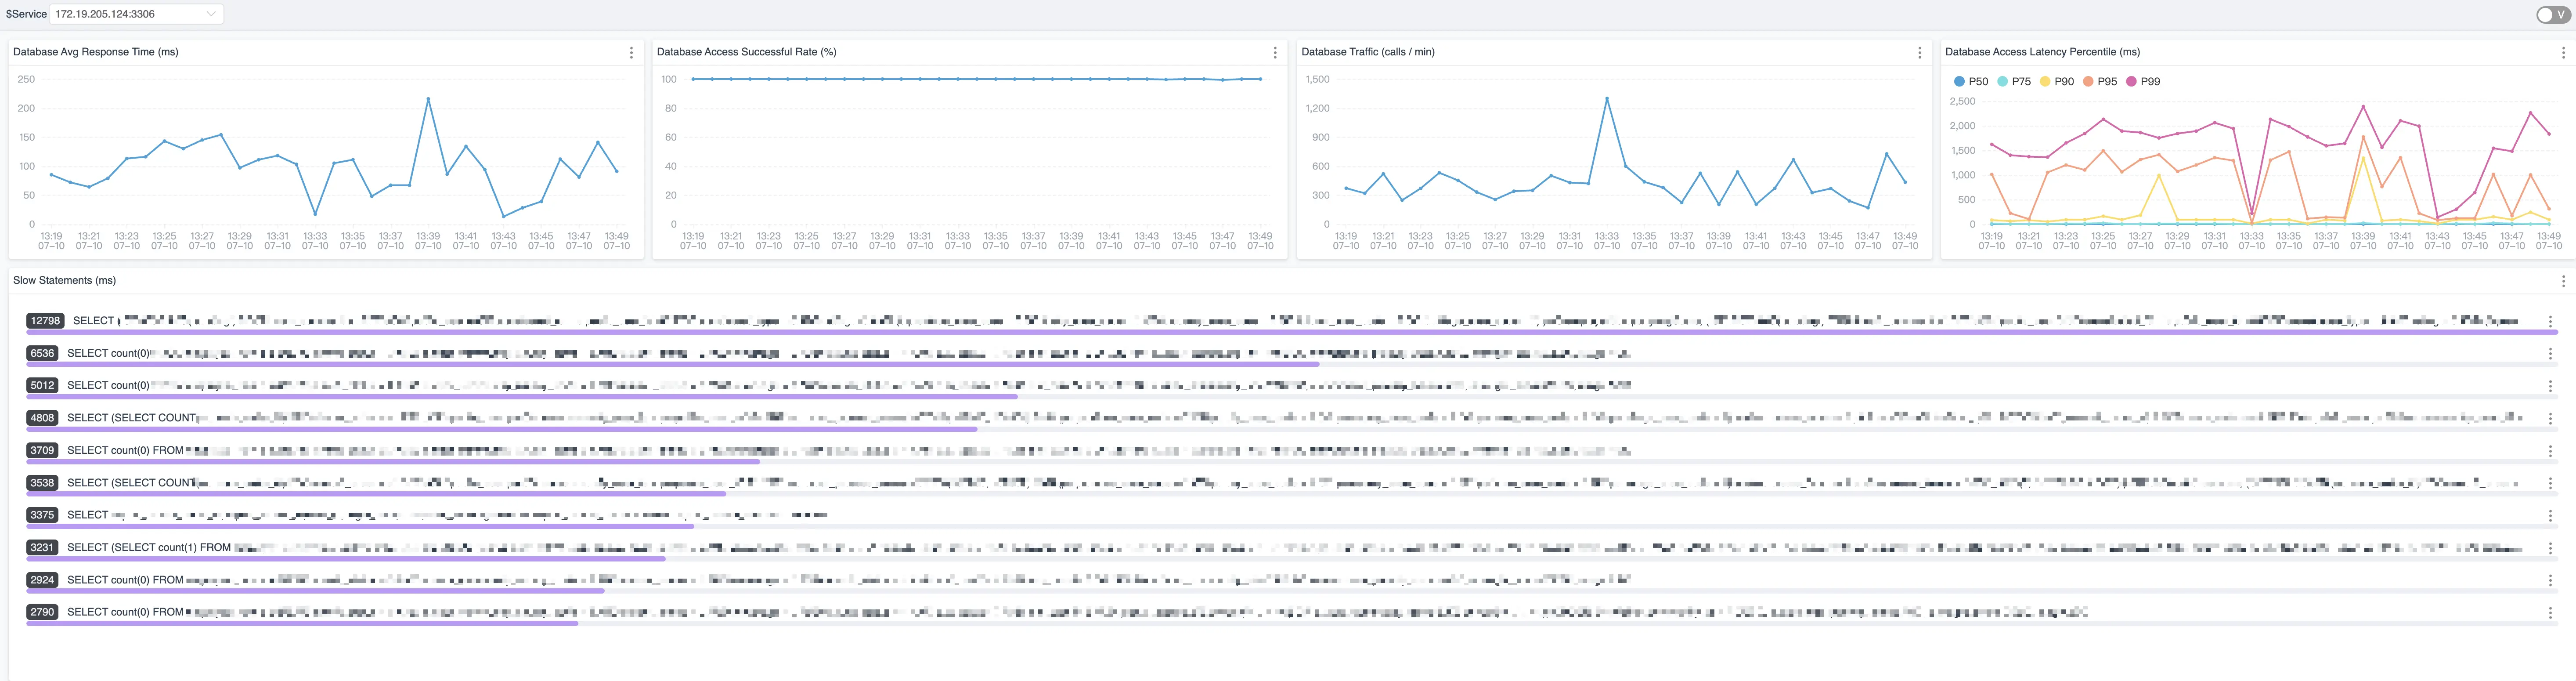Click the "Database Avg Response Time (ms)" title

[x=96, y=52]
